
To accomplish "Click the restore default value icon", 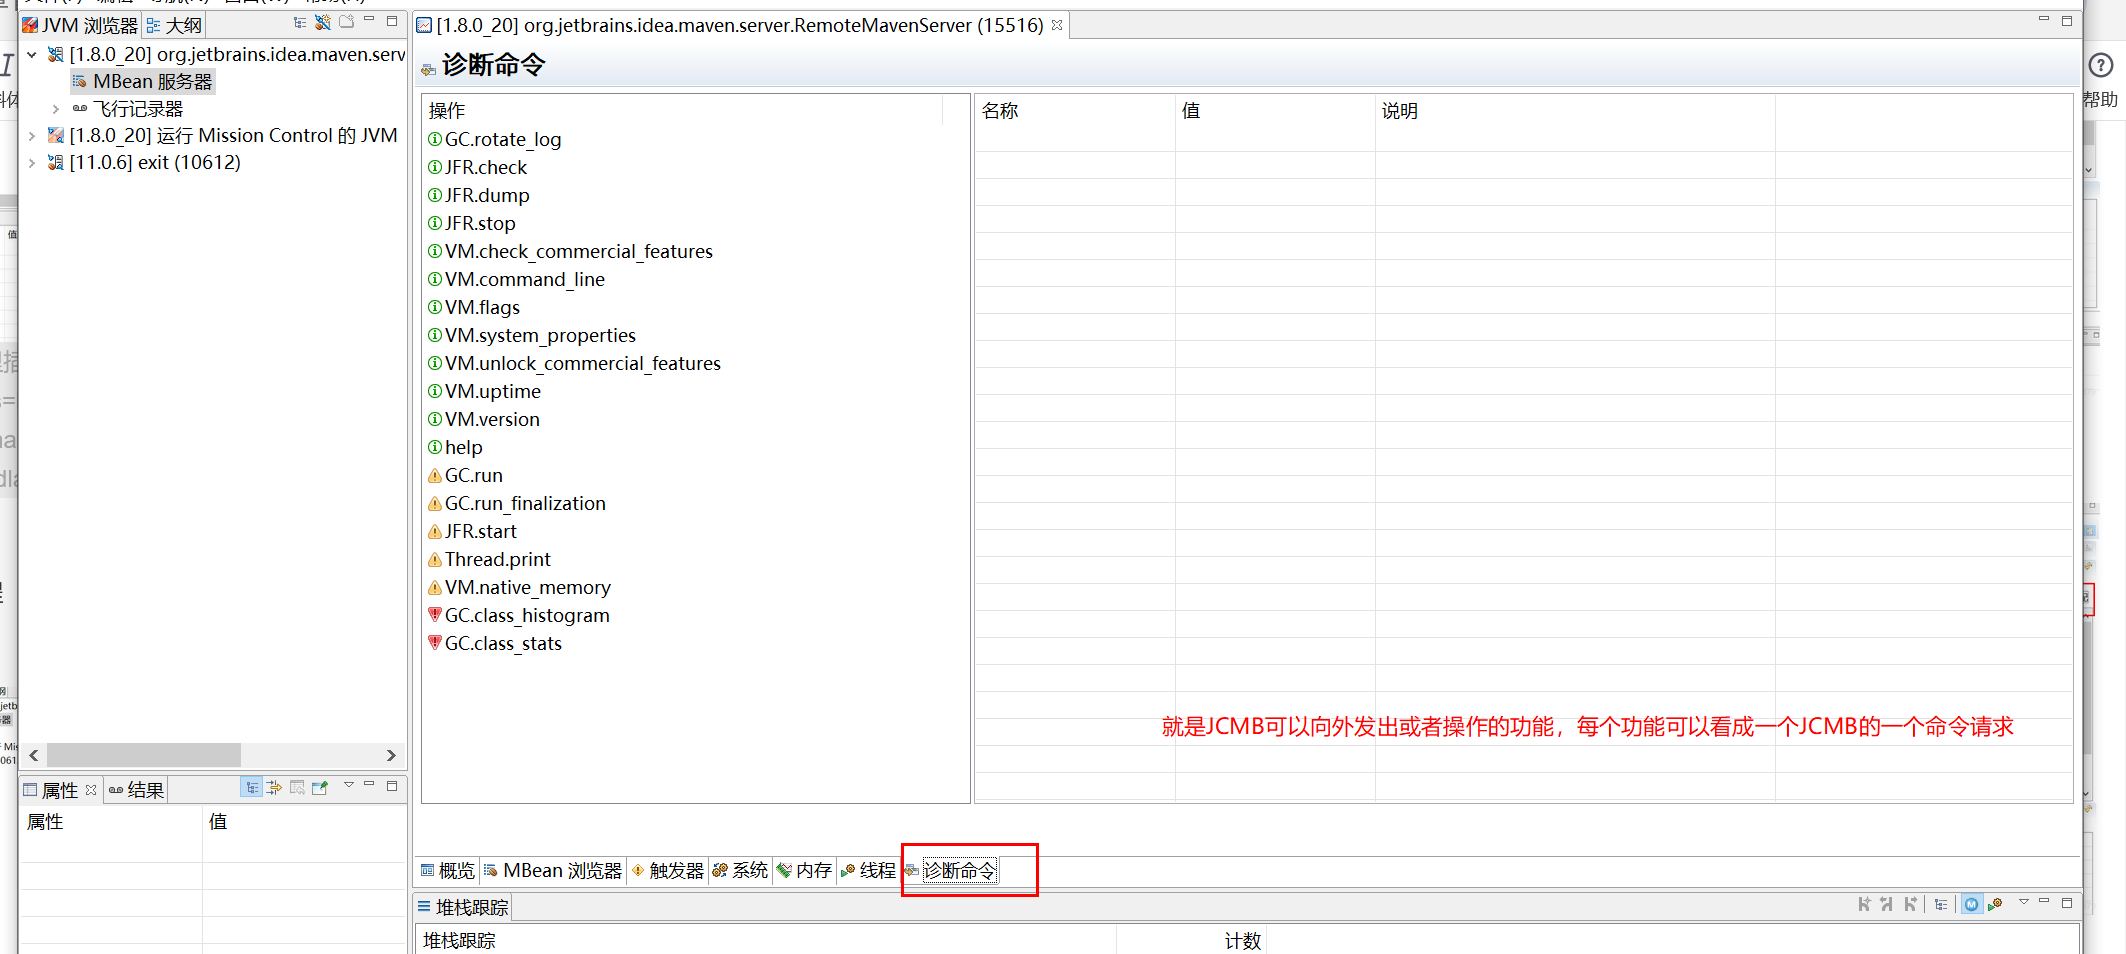I will (x=297, y=788).
